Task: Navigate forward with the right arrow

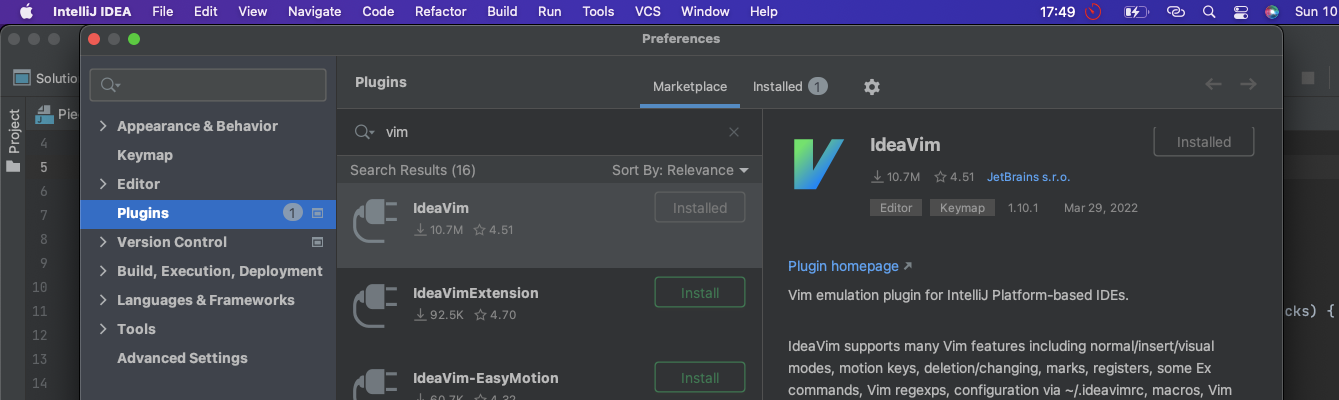Action: tap(1248, 84)
